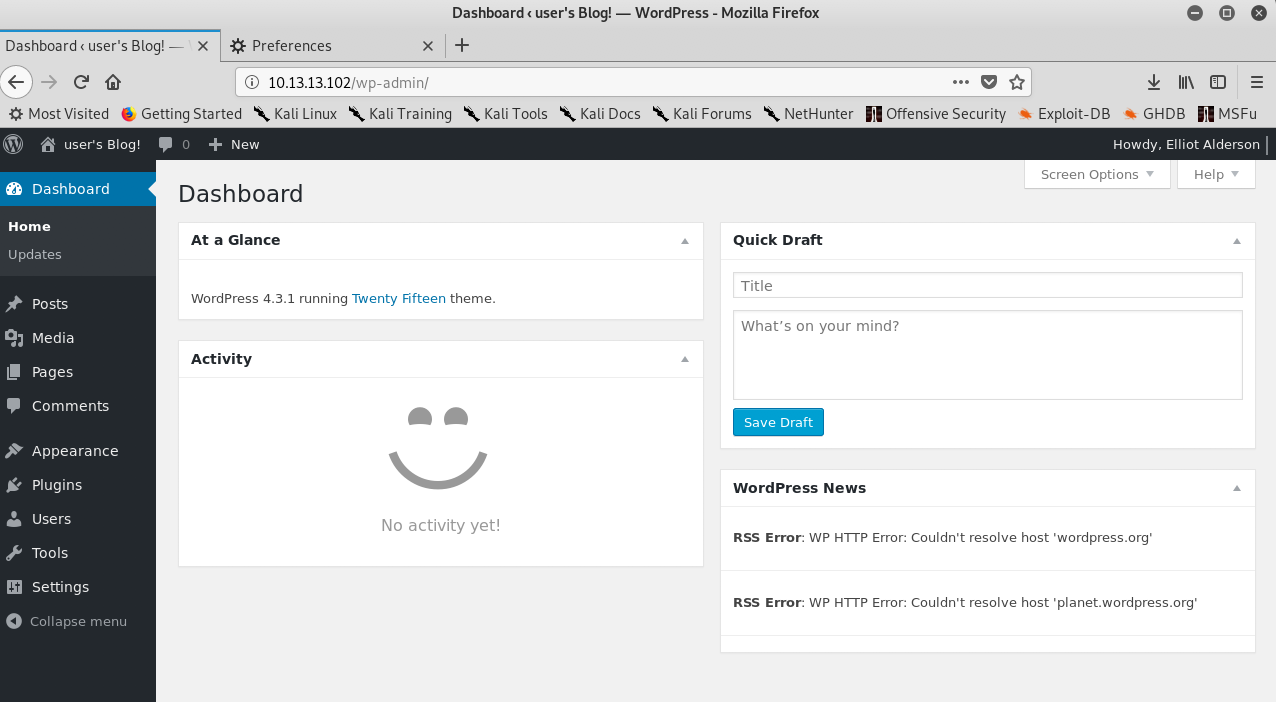Collapse the Activity widget
Viewport: 1276px width, 702px height.
pos(685,359)
